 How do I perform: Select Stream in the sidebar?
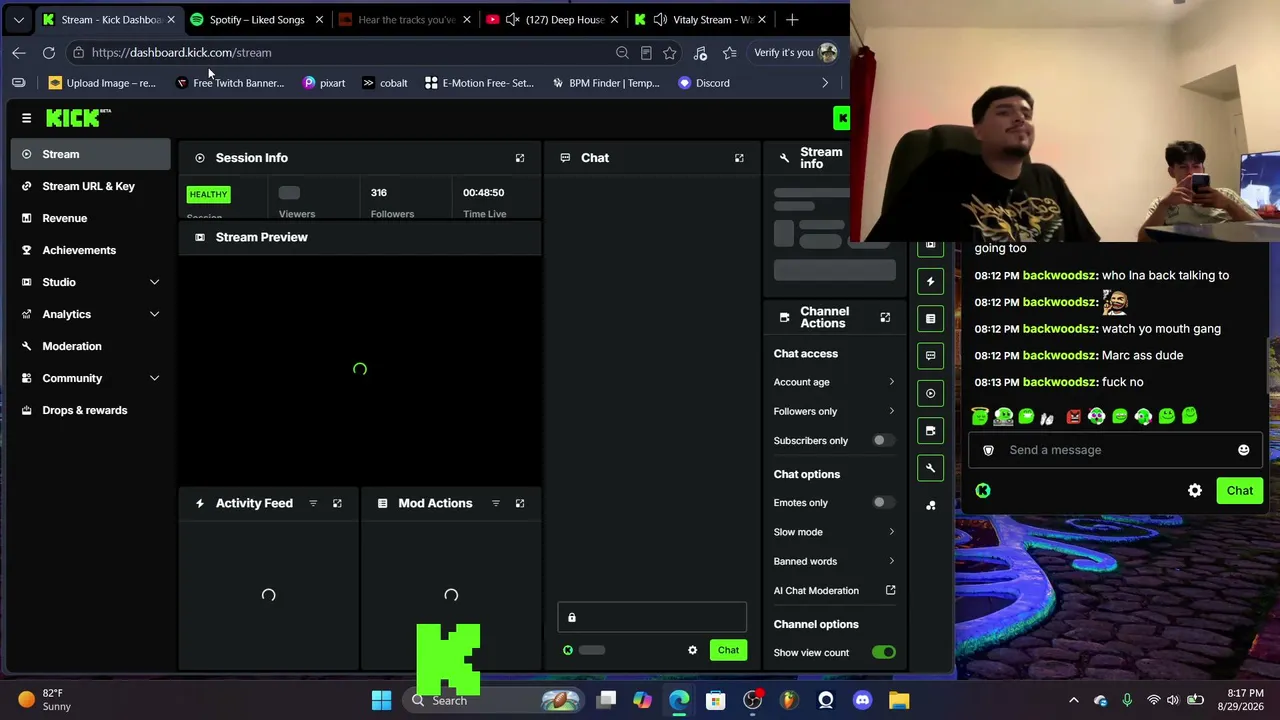tap(91, 154)
